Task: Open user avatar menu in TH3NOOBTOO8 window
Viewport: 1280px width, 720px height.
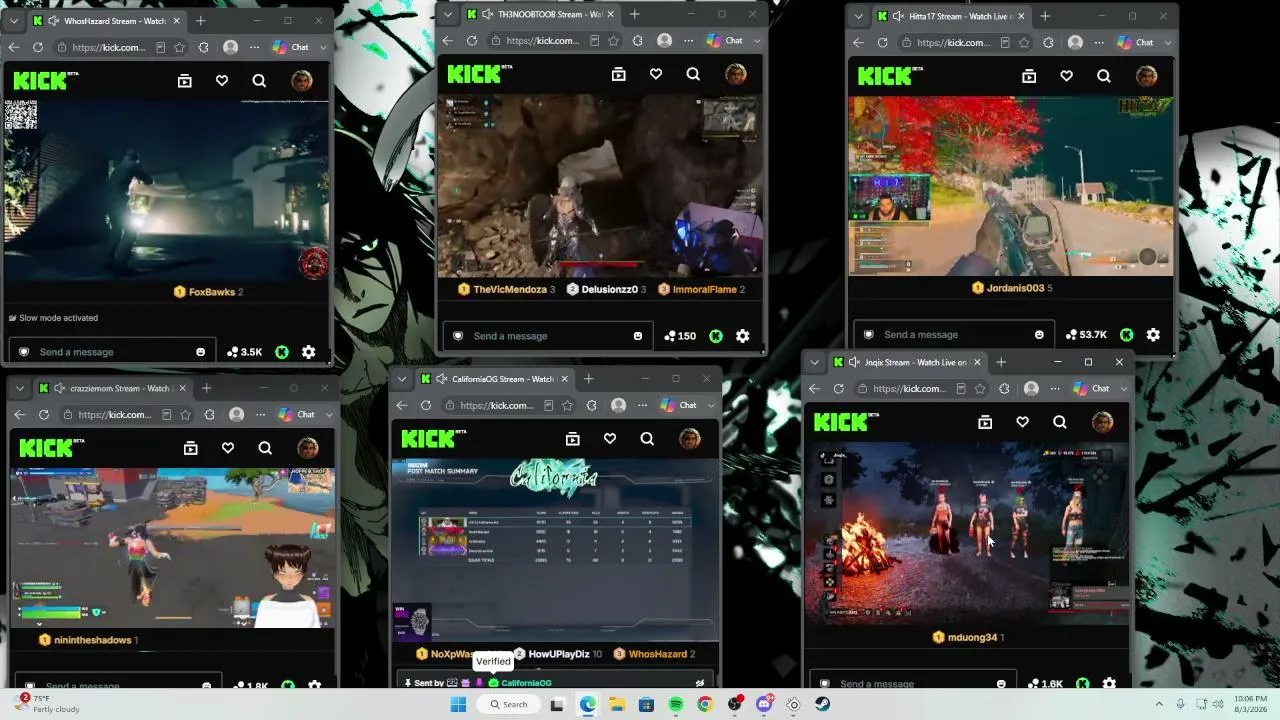Action: [735, 74]
